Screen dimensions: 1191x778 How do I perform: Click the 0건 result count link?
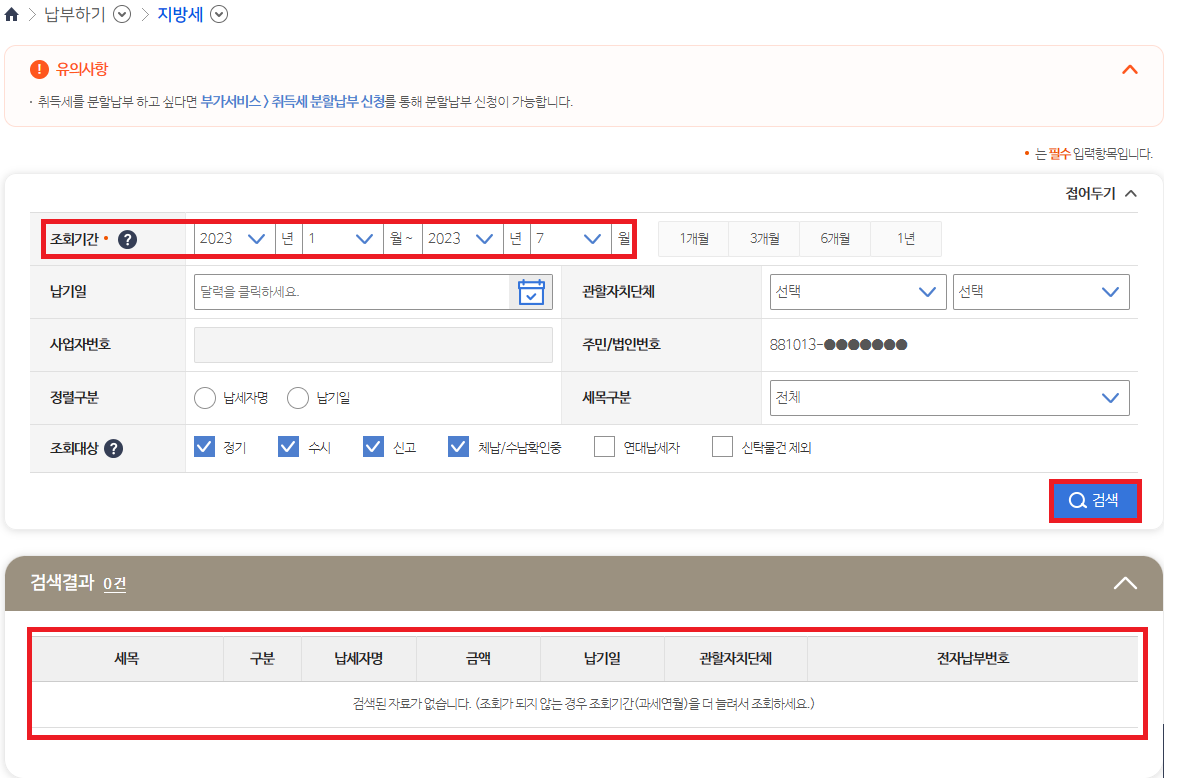click(115, 584)
